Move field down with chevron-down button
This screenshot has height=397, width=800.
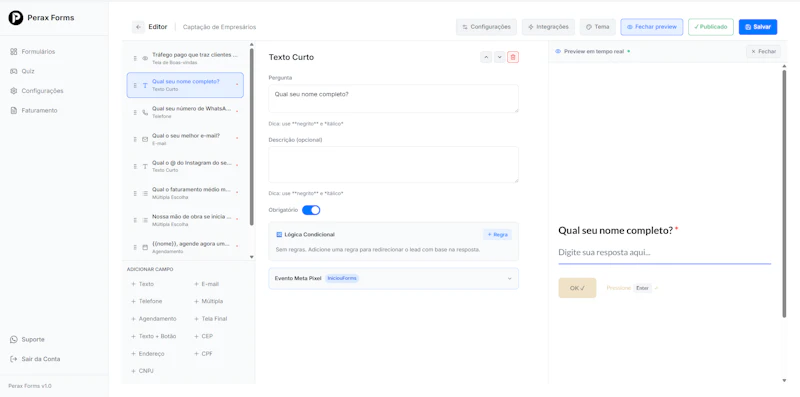pyautogui.click(x=499, y=57)
